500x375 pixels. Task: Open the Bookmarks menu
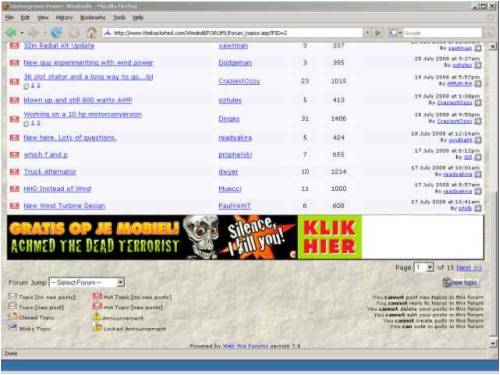pos(93,18)
